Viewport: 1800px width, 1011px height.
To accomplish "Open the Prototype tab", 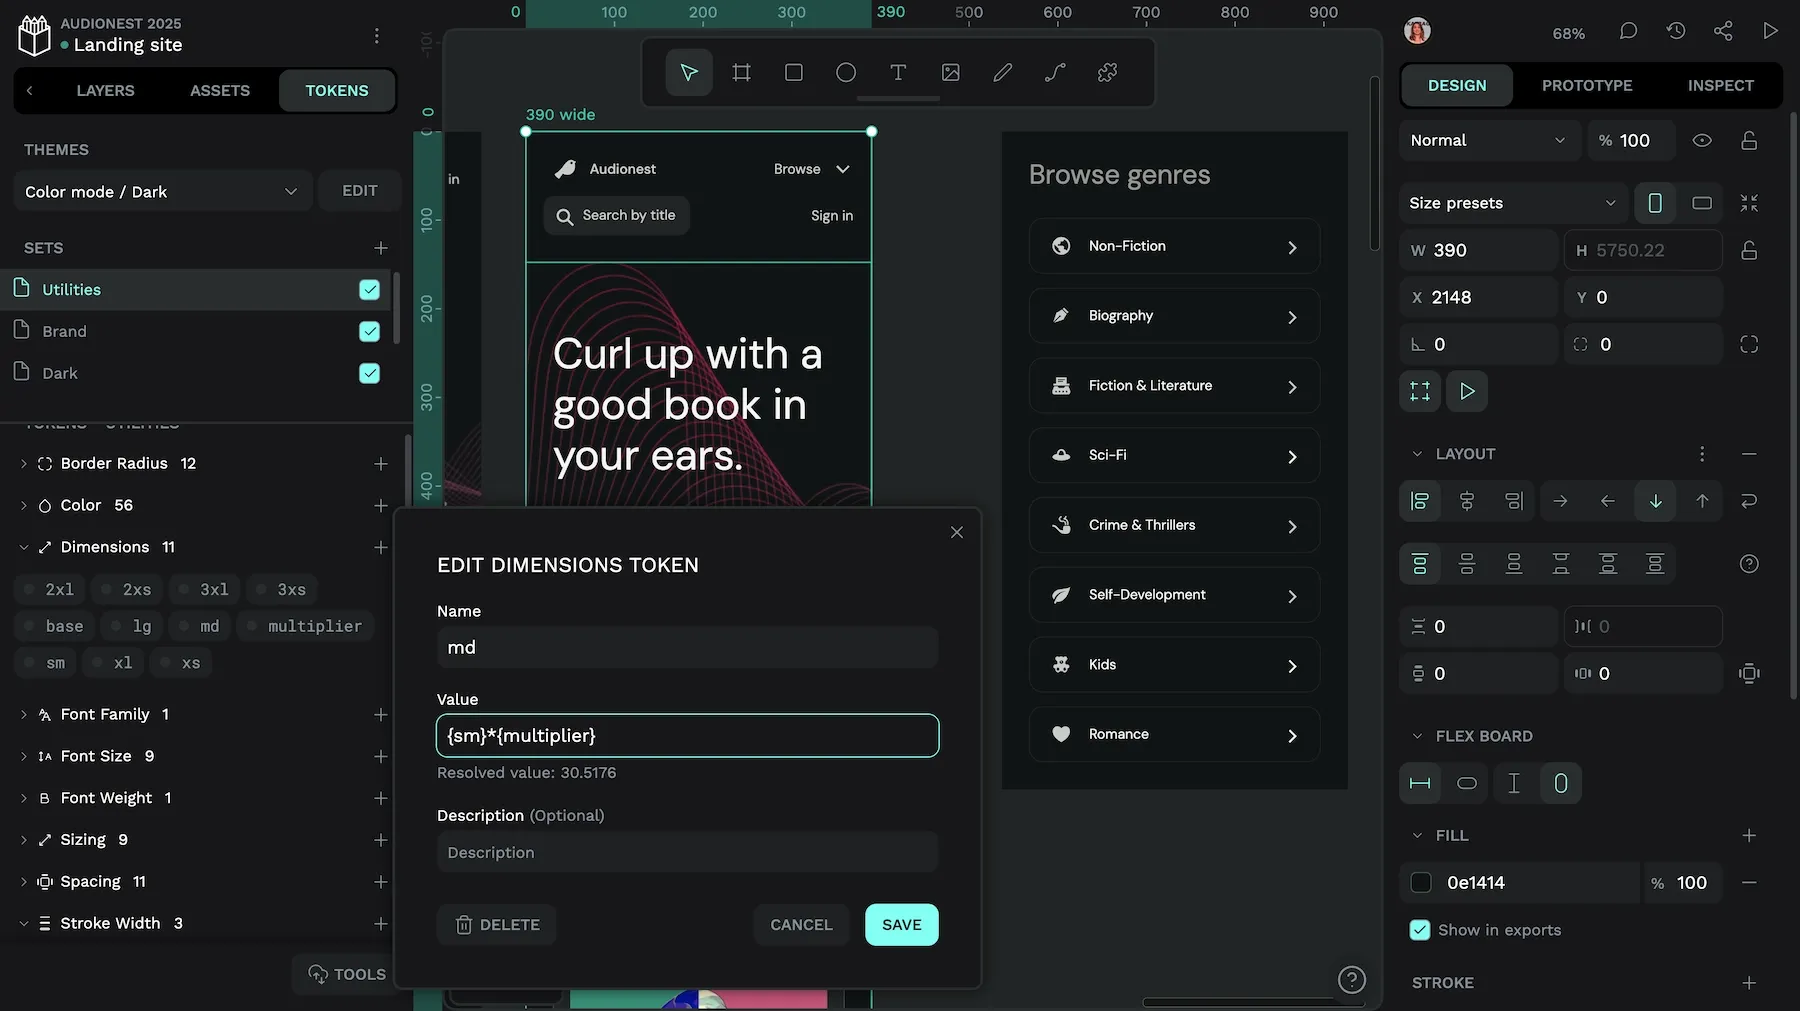I will (1586, 85).
